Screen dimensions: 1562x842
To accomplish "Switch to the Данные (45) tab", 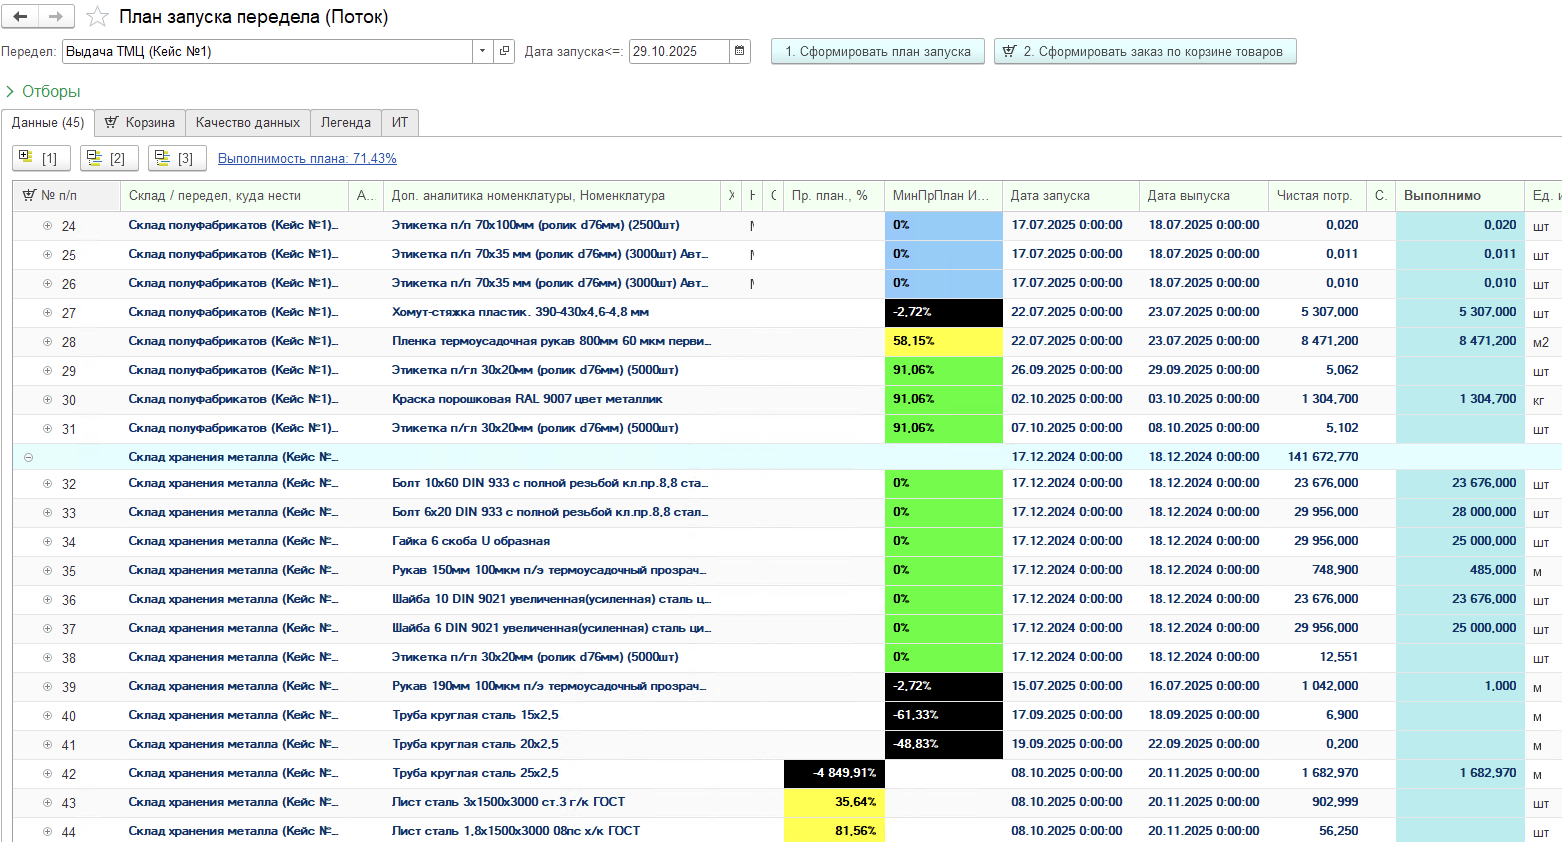I will click(x=48, y=123).
